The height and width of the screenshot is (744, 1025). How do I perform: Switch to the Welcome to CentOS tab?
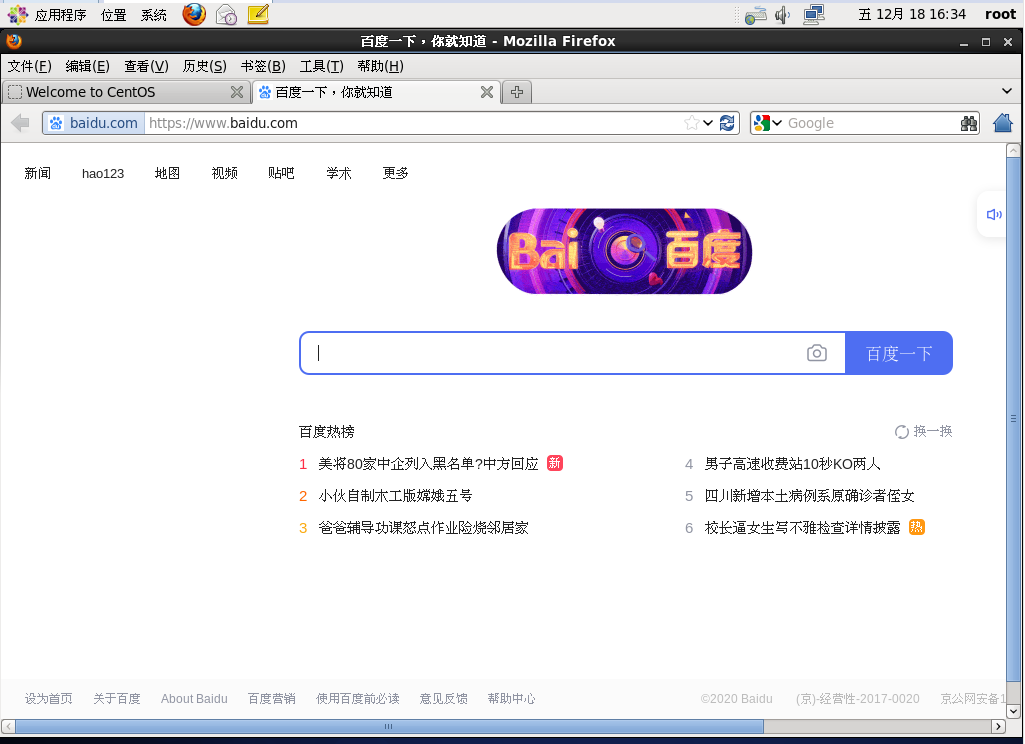tap(126, 92)
